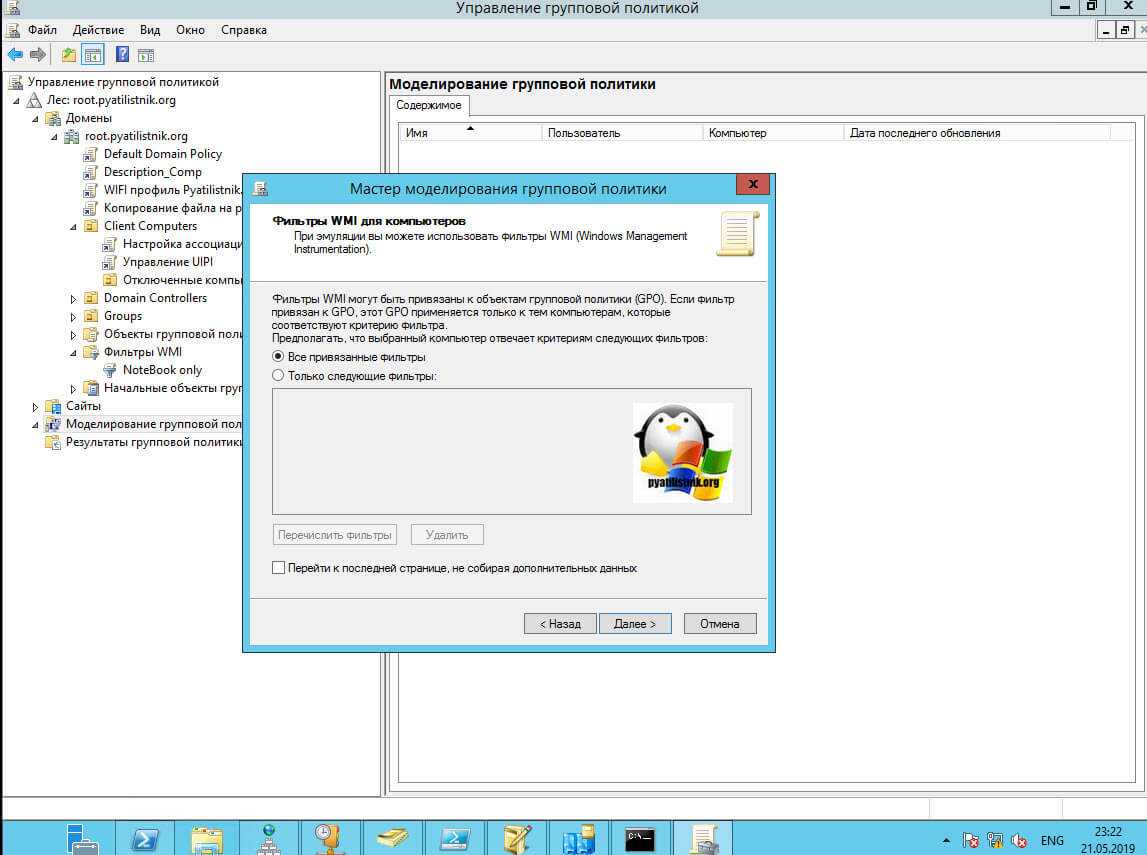Open the first PowerShell taskbar icon
1147x855 pixels.
click(x=144, y=838)
